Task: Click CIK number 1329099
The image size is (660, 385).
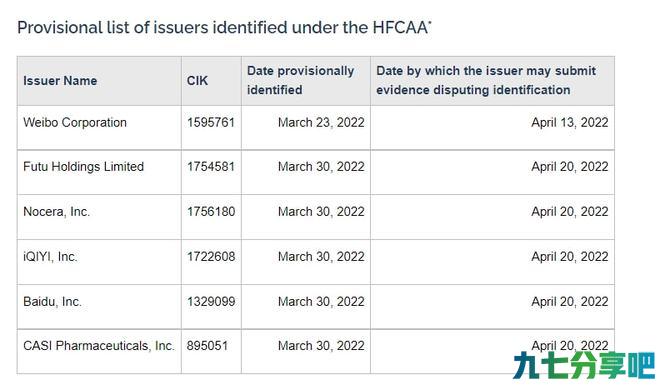Action: [211, 301]
